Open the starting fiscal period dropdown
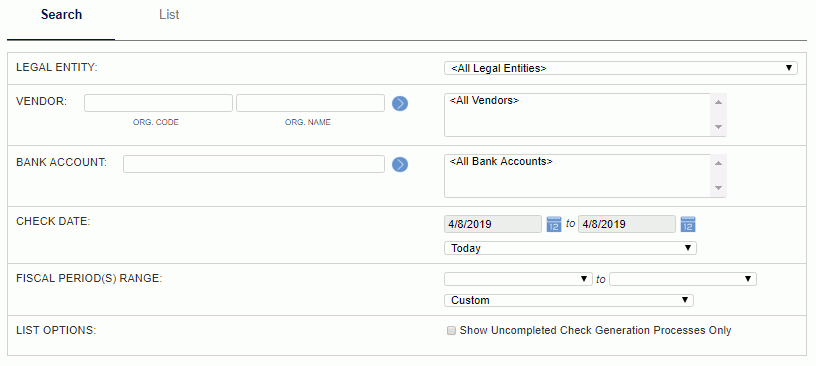 coord(518,279)
